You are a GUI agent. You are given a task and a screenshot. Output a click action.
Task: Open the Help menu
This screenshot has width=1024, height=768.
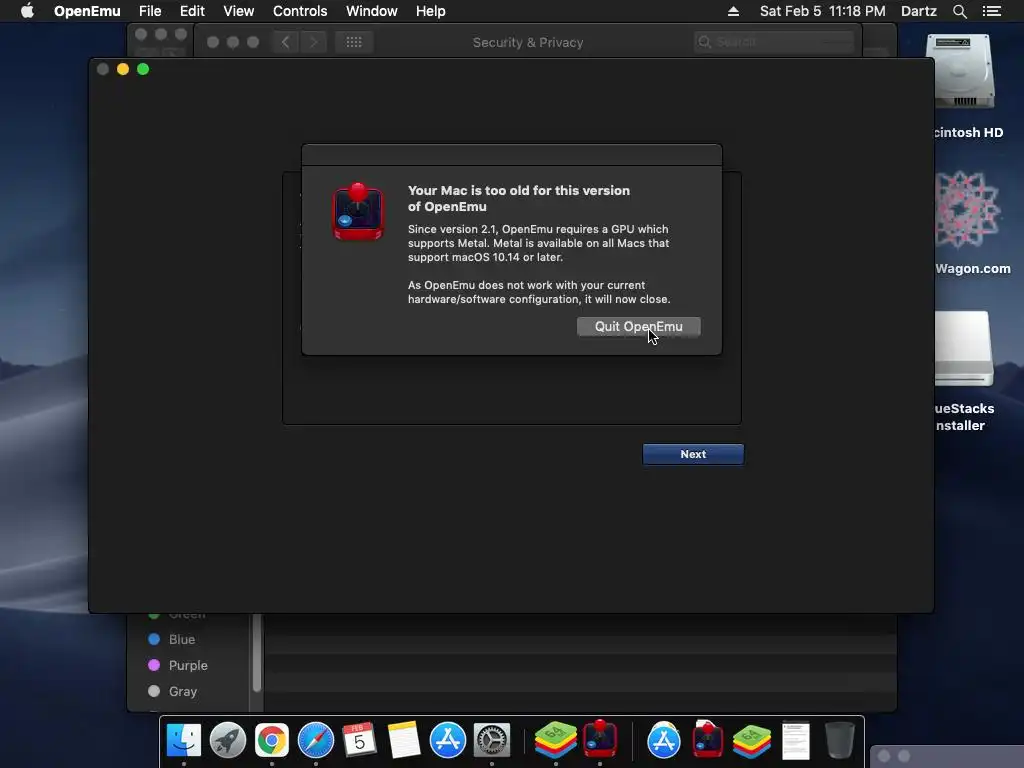(430, 11)
